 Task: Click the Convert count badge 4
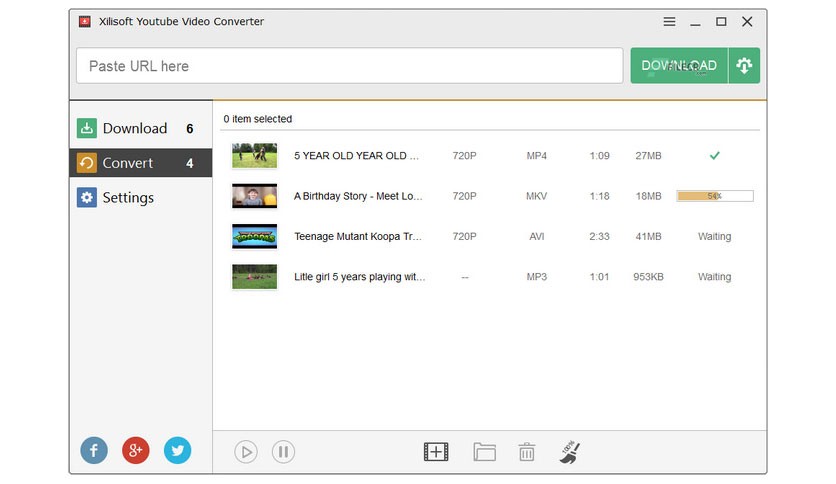189,163
